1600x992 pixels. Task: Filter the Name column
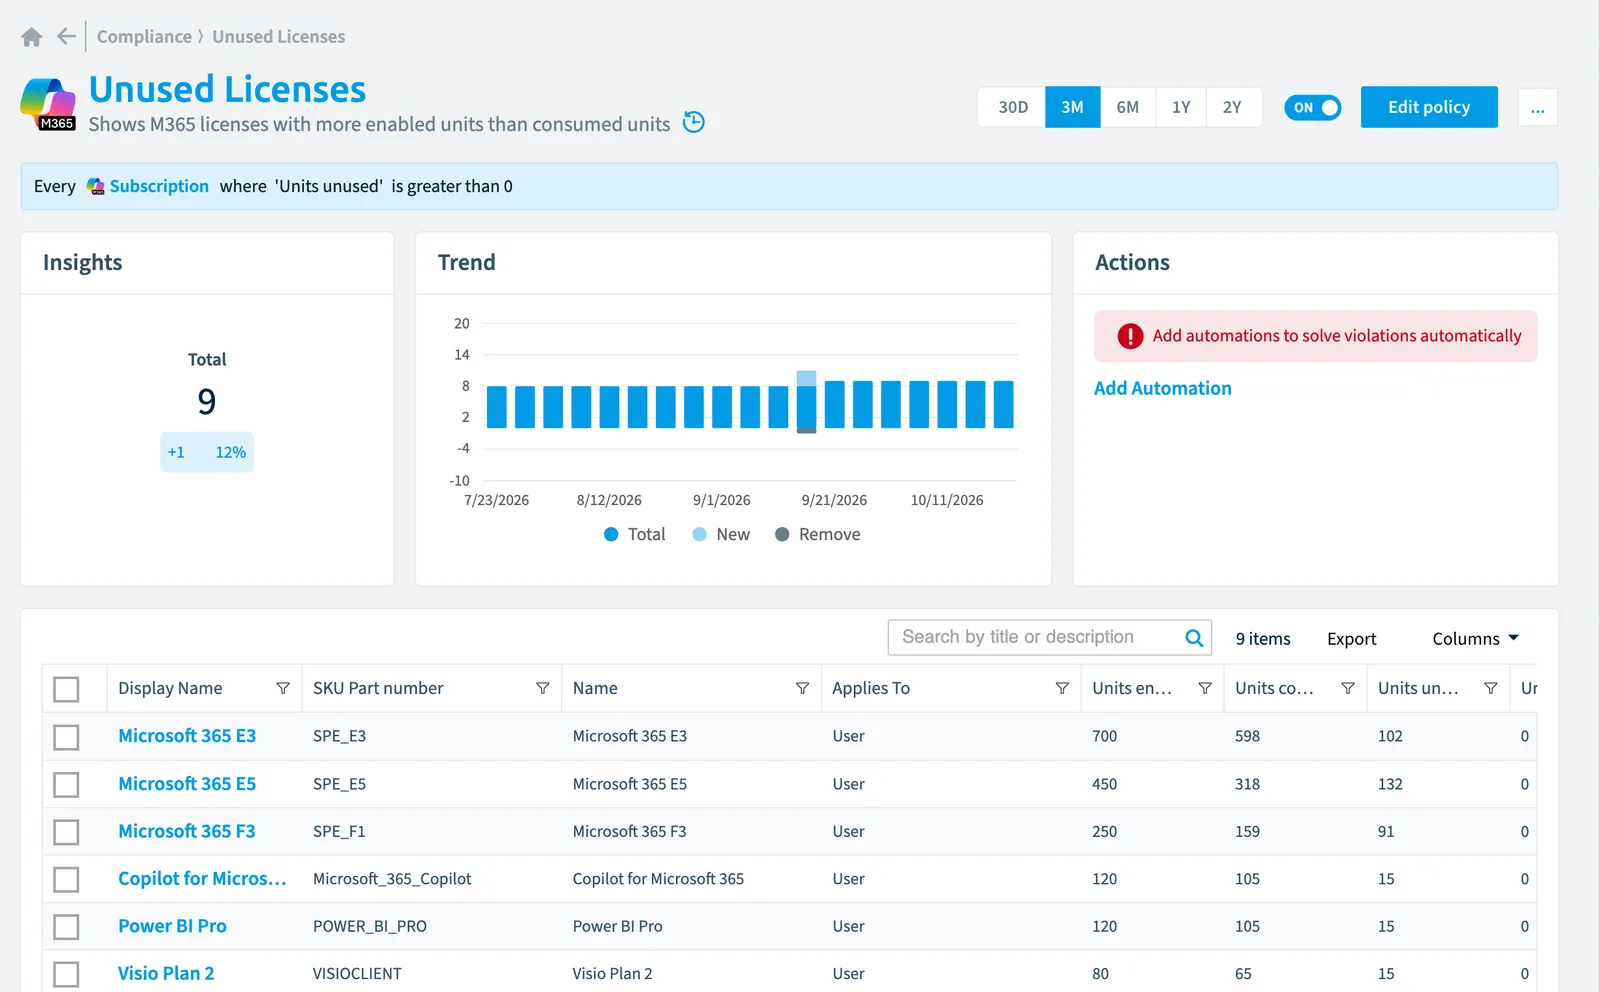tap(802, 688)
